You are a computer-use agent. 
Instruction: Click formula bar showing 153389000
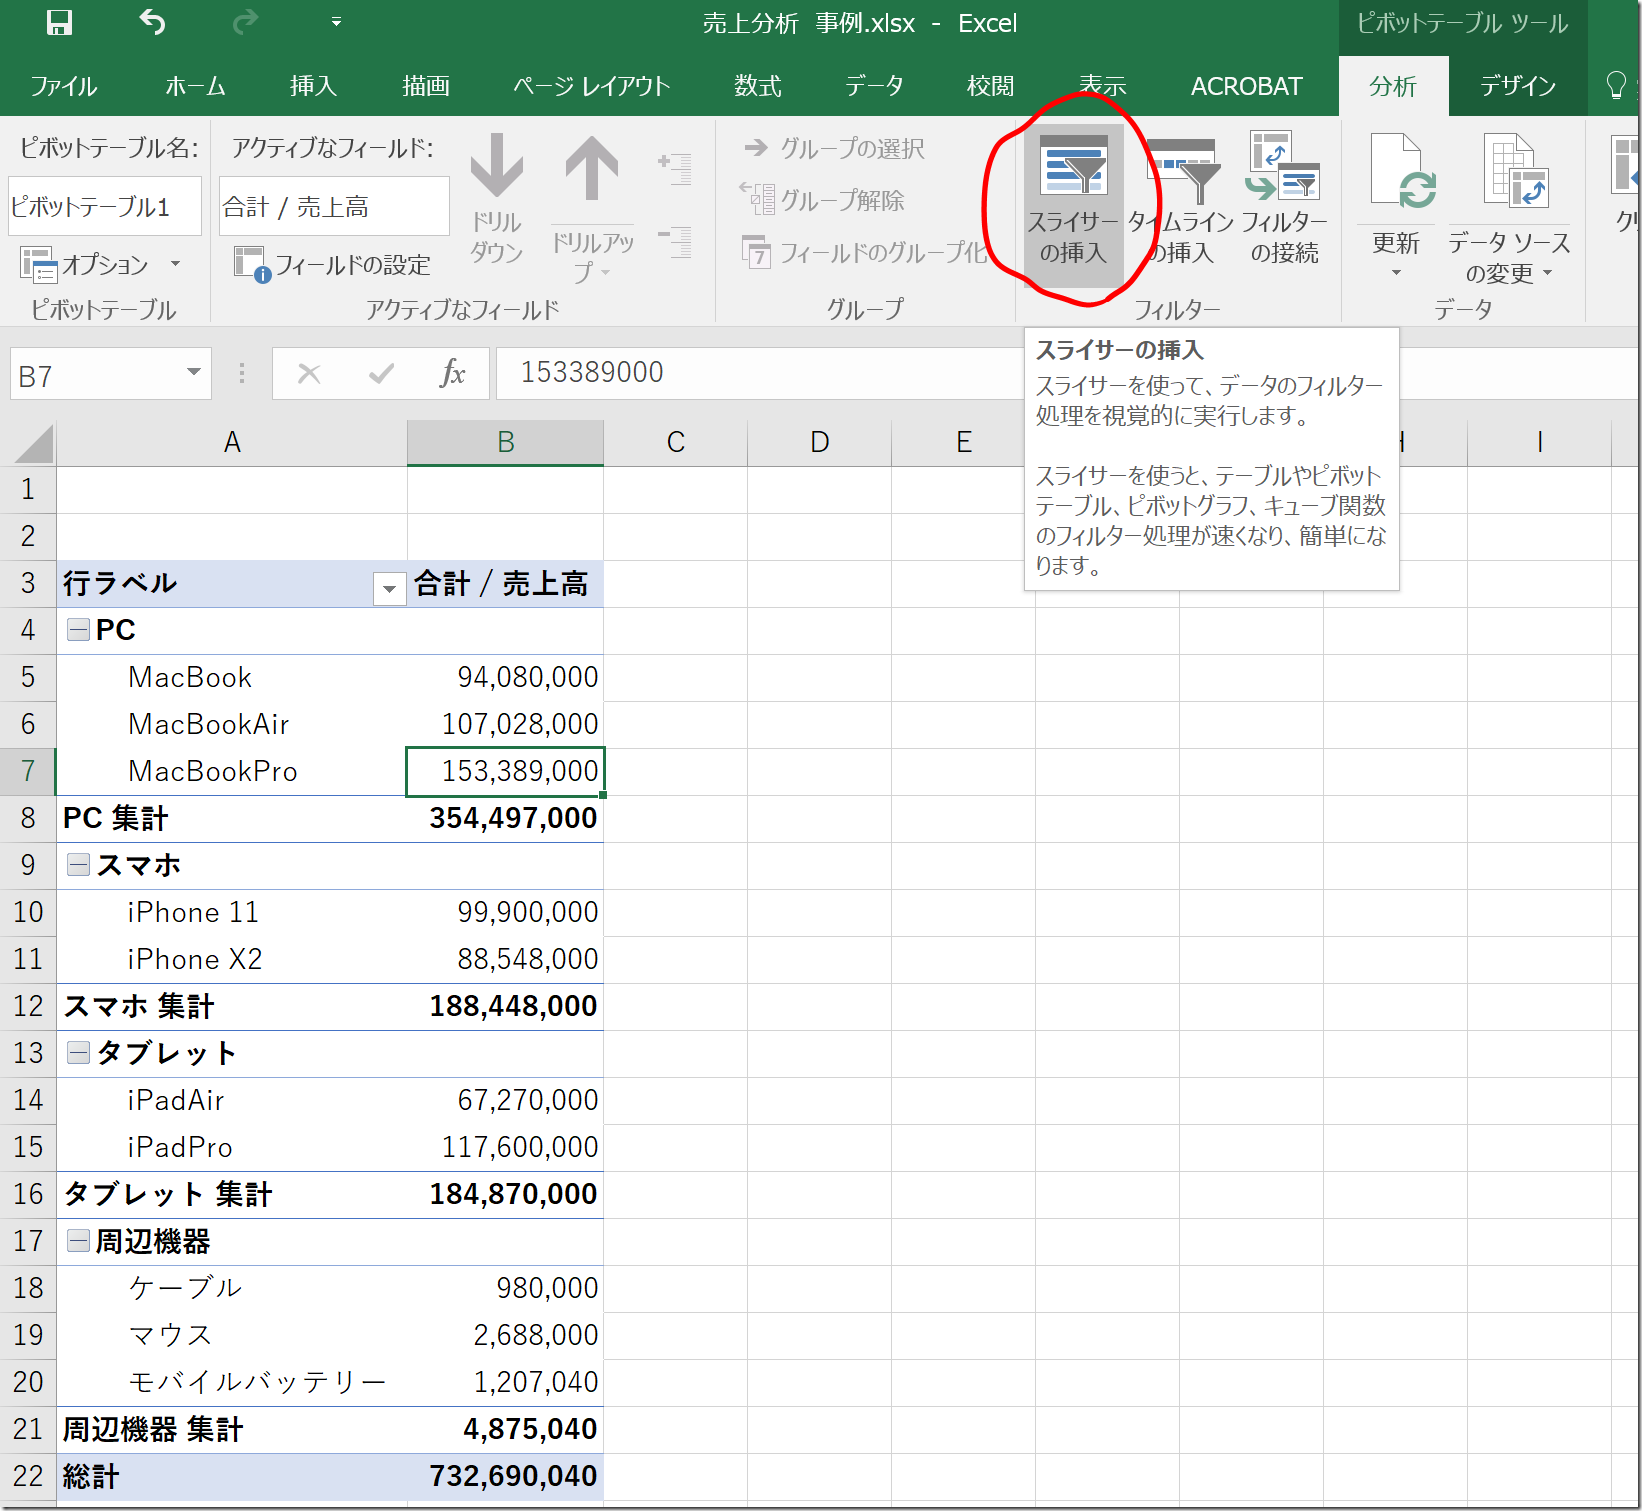(x=760, y=372)
